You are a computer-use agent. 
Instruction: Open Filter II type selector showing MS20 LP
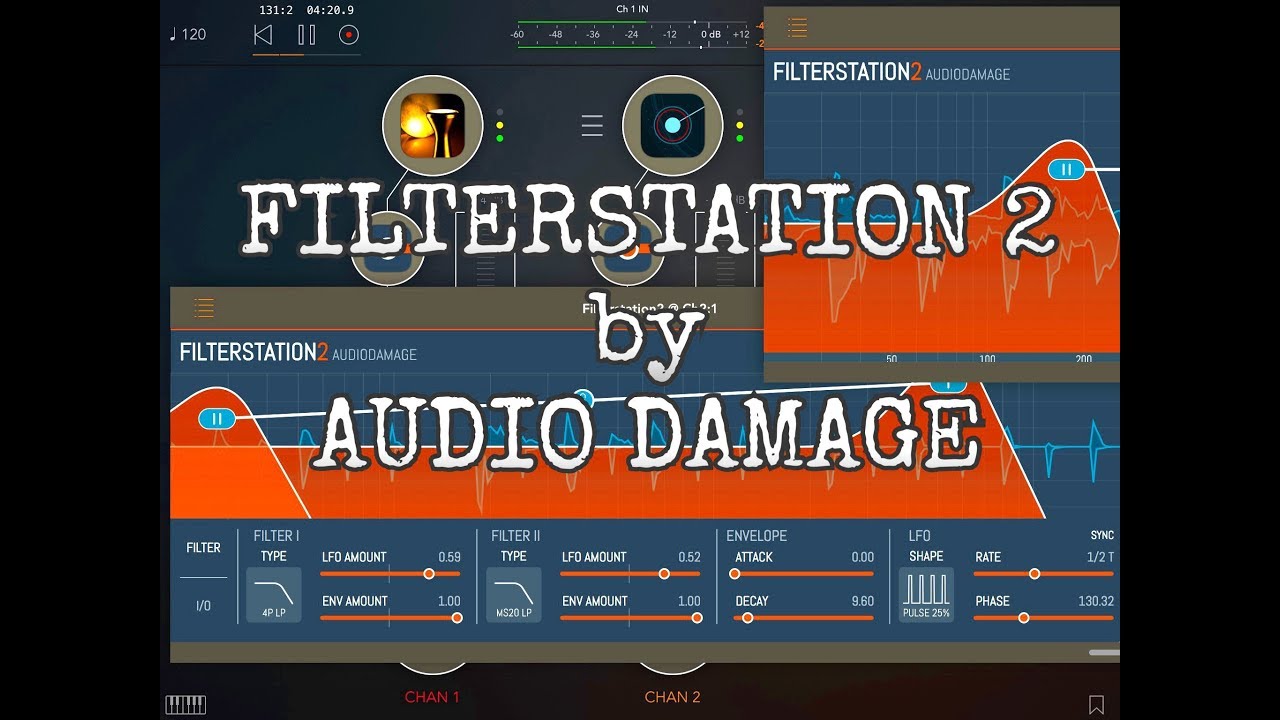click(x=514, y=595)
